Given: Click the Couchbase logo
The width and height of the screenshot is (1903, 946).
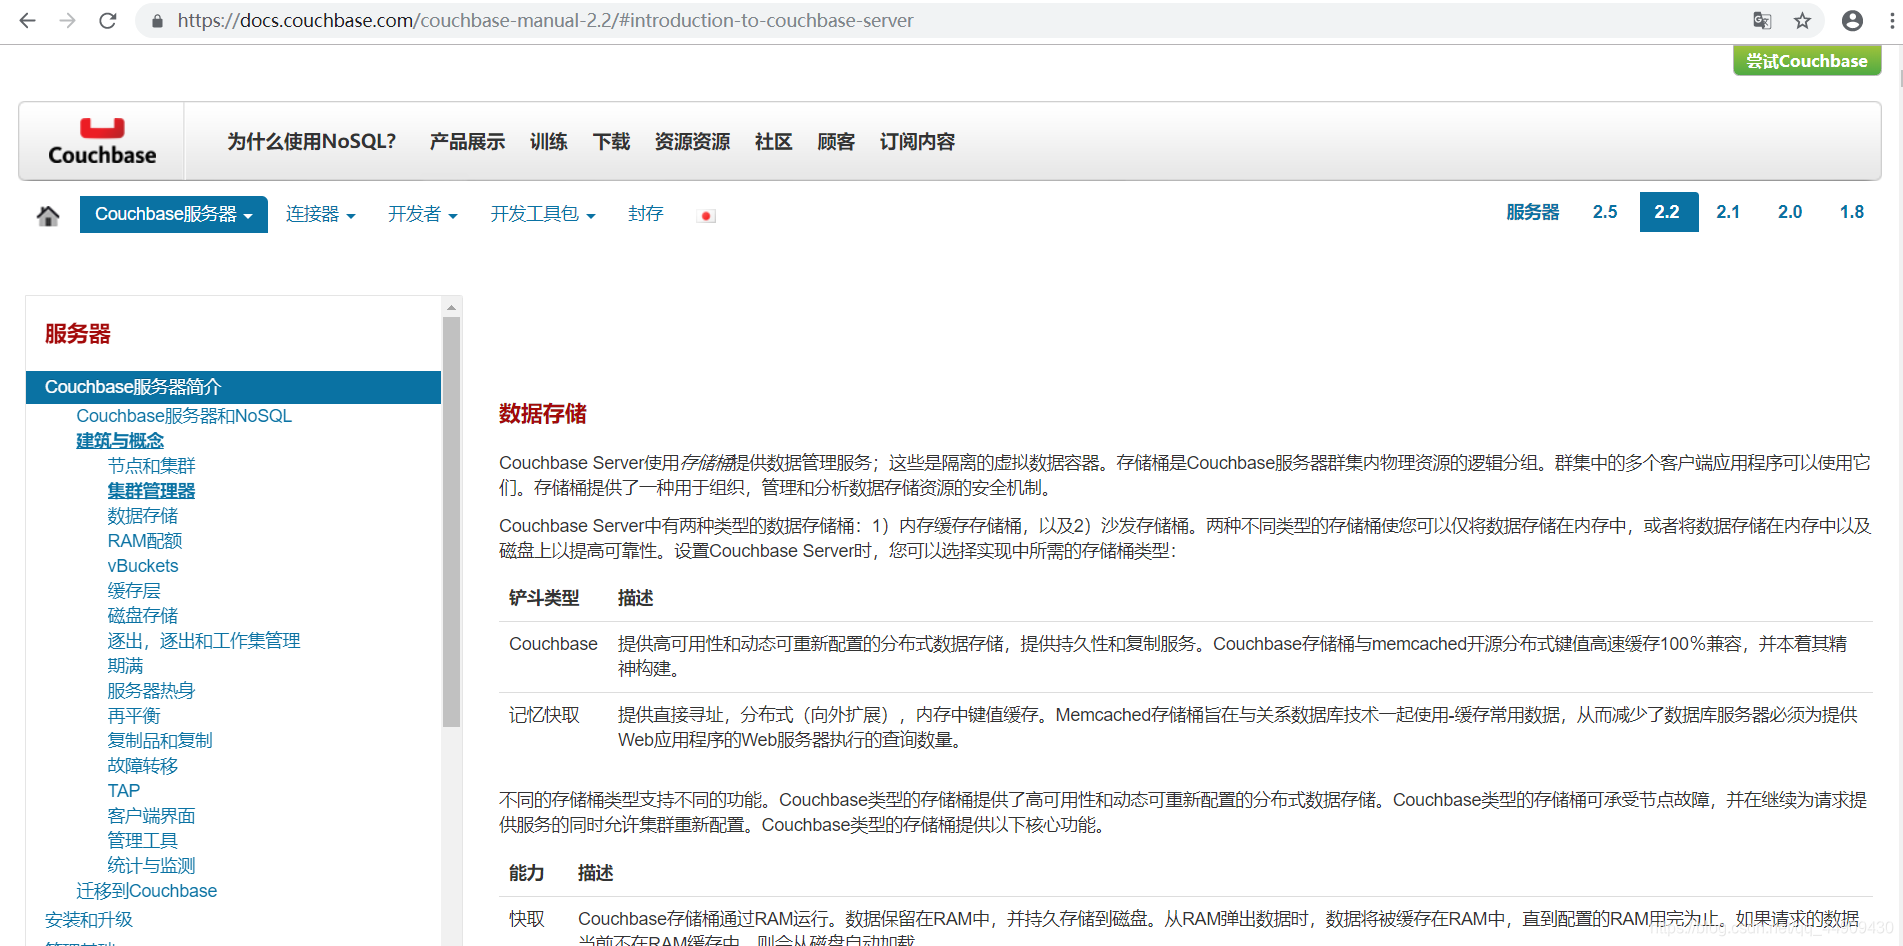Looking at the screenshot, I should tap(102, 141).
